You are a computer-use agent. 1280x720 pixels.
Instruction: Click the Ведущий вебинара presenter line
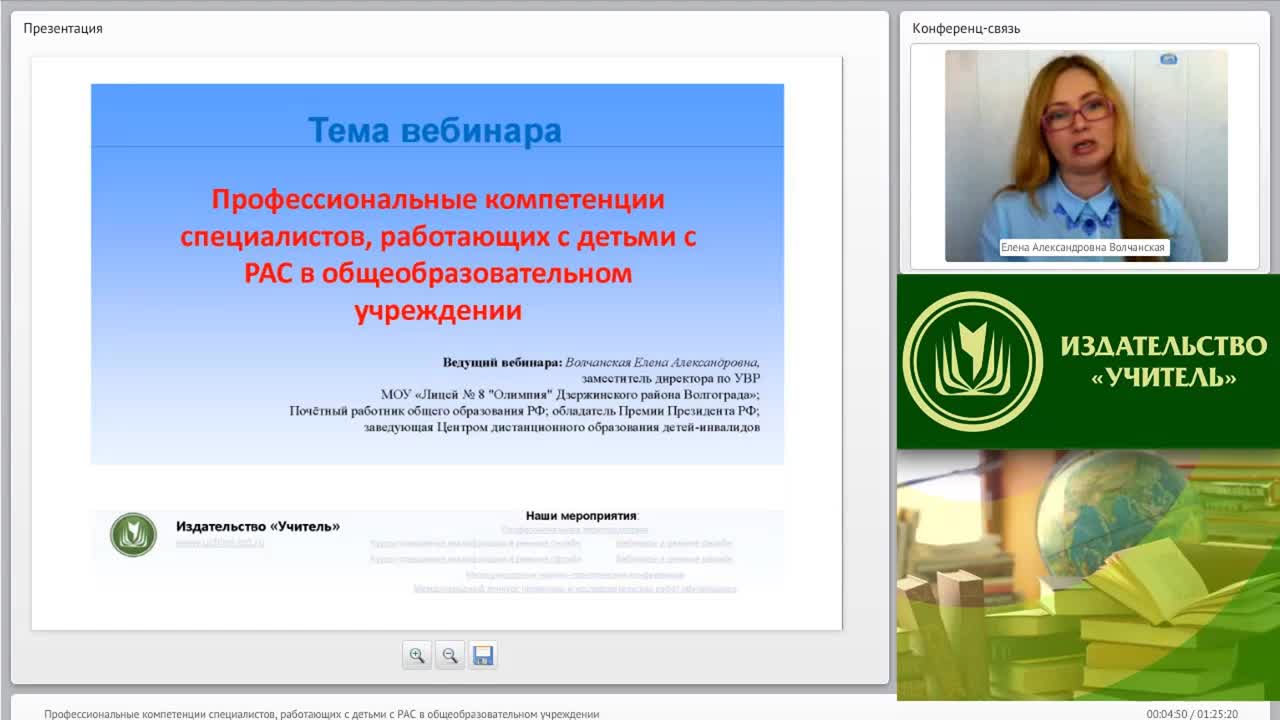601,362
